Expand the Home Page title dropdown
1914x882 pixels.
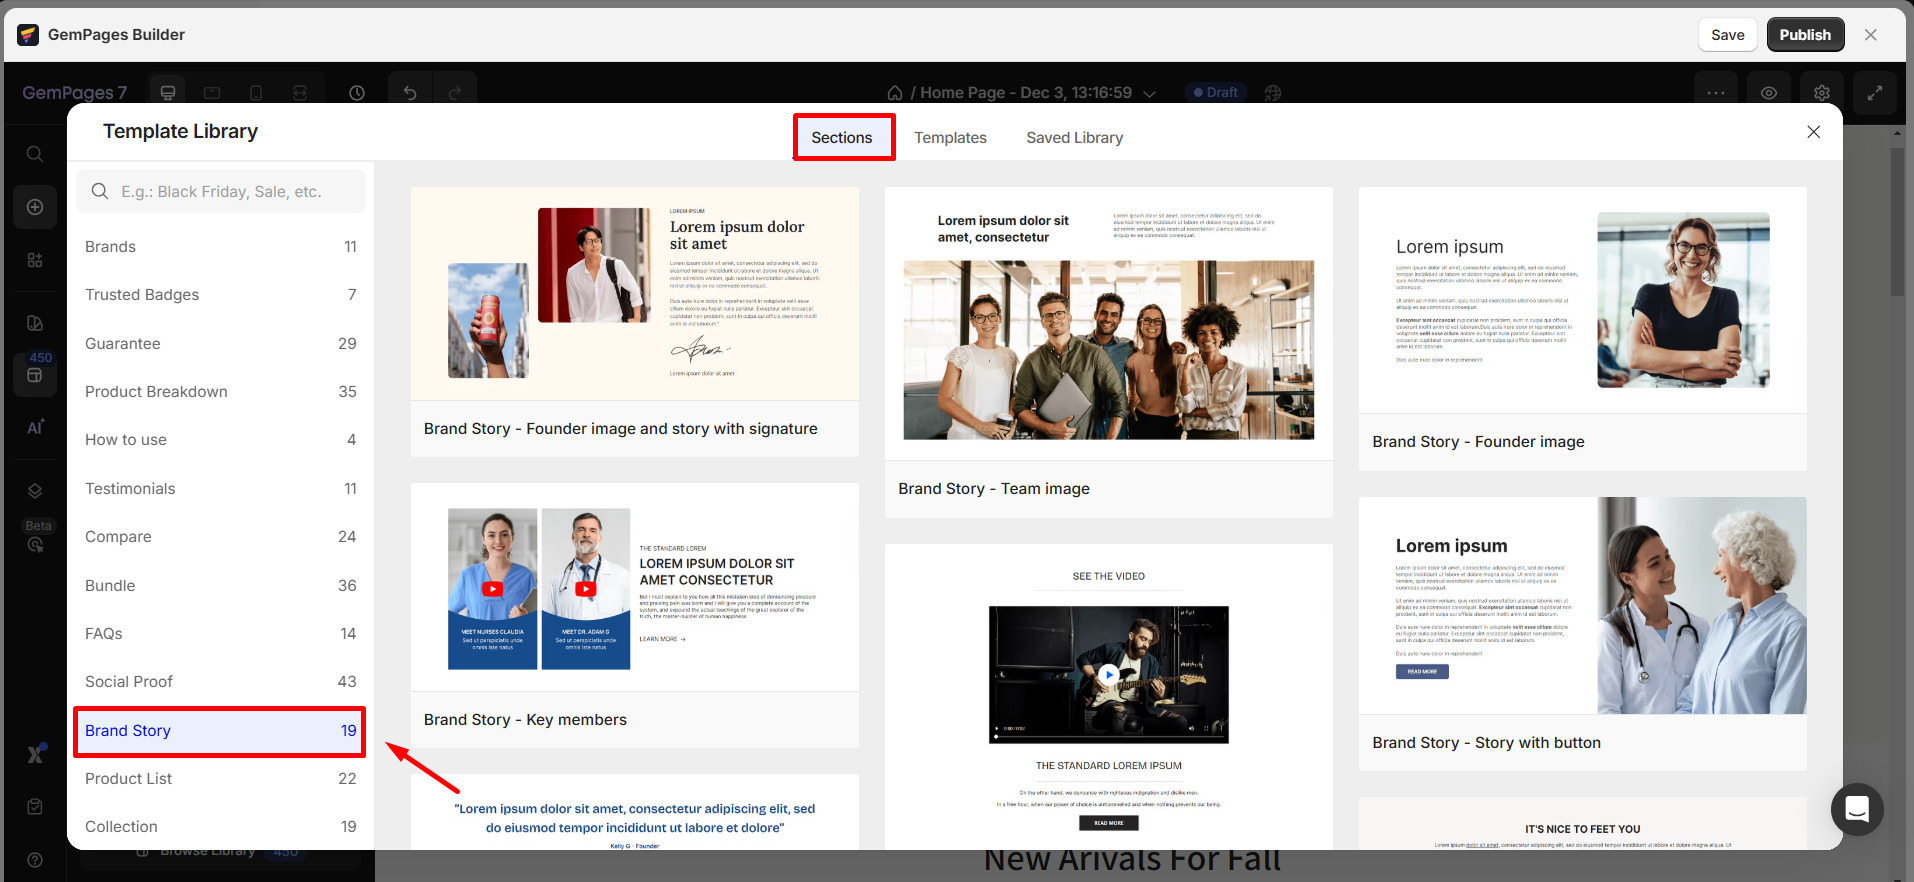[1150, 93]
